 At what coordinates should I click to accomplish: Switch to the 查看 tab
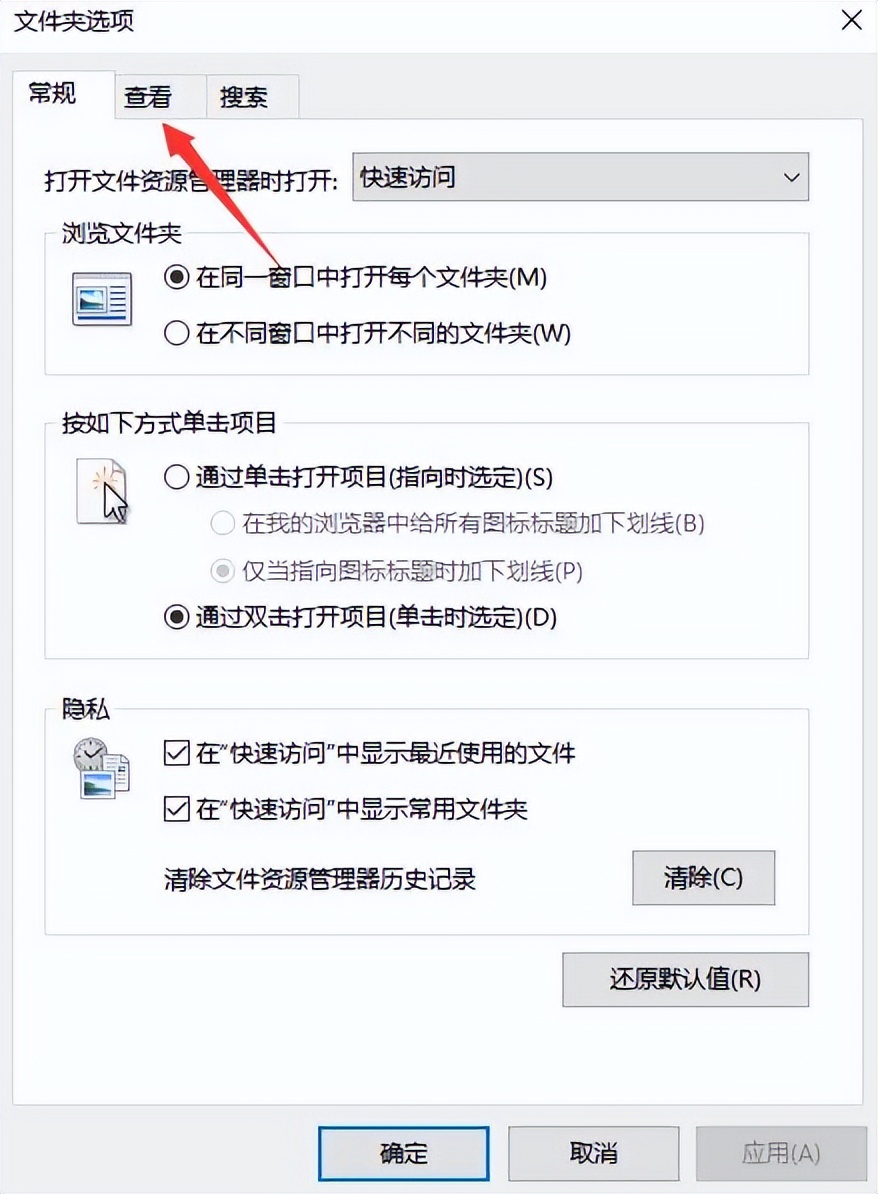148,97
